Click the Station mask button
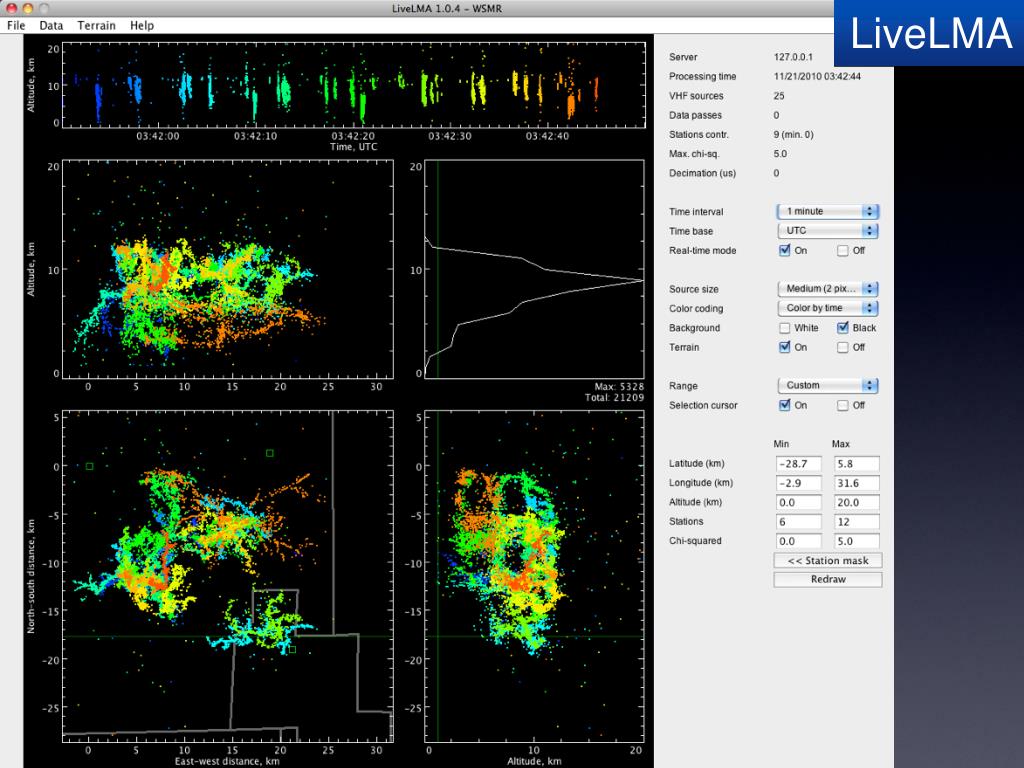 pyautogui.click(x=827, y=560)
